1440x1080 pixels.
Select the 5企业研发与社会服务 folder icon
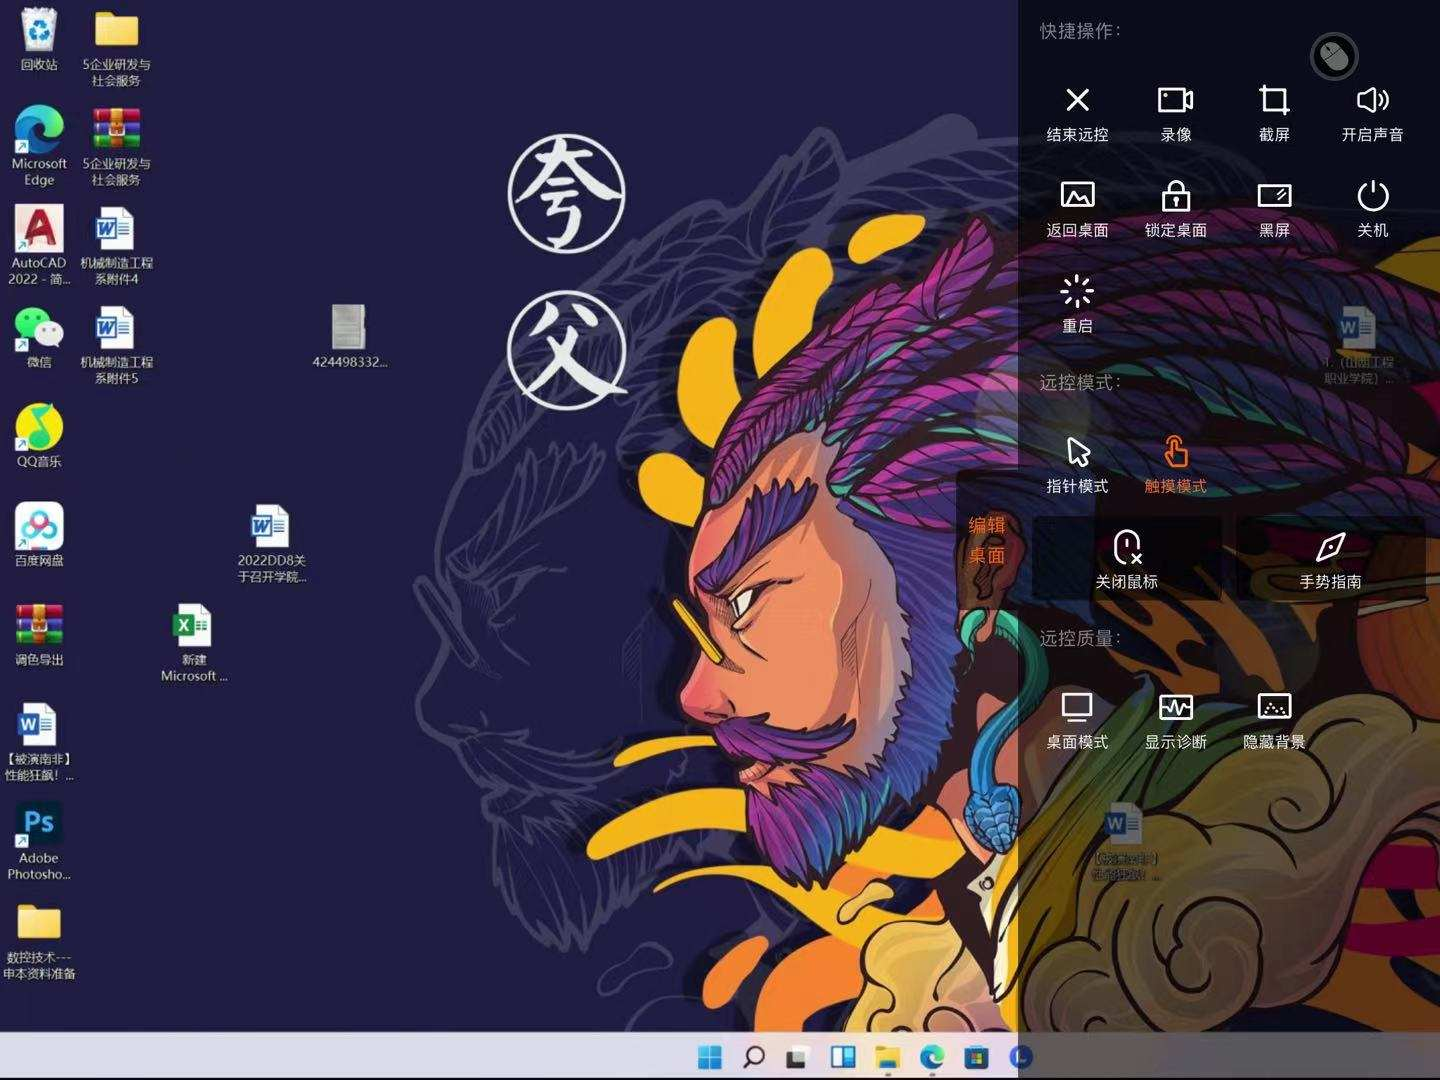116,46
